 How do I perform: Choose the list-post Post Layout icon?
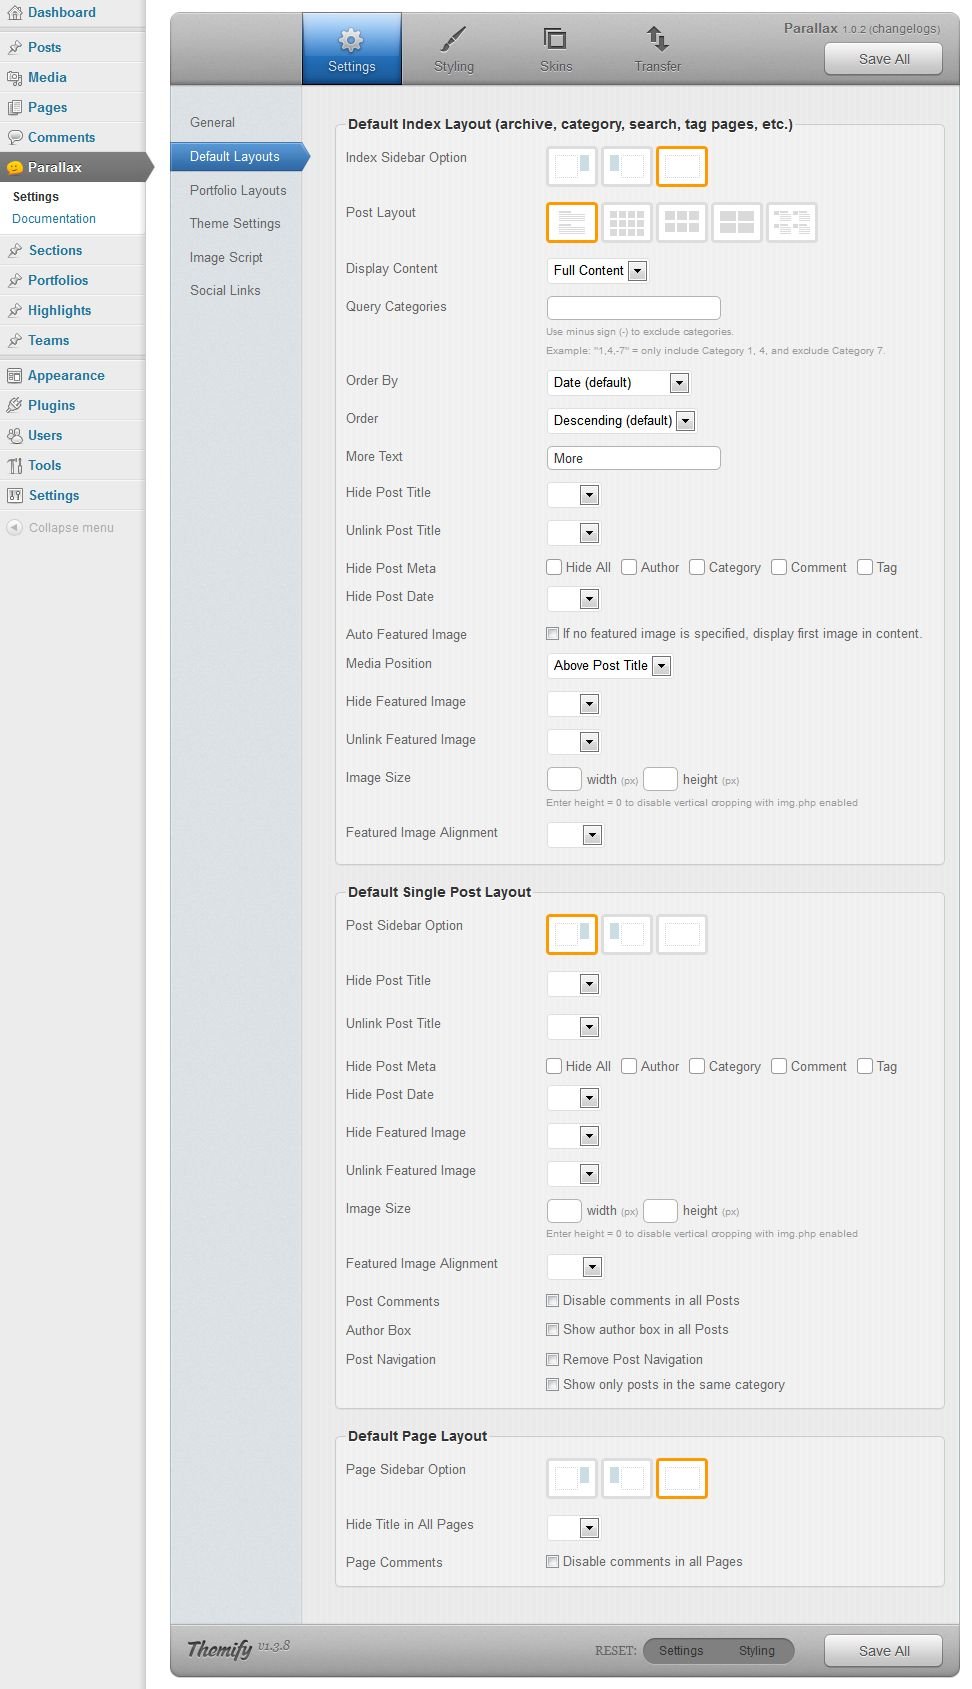click(572, 222)
